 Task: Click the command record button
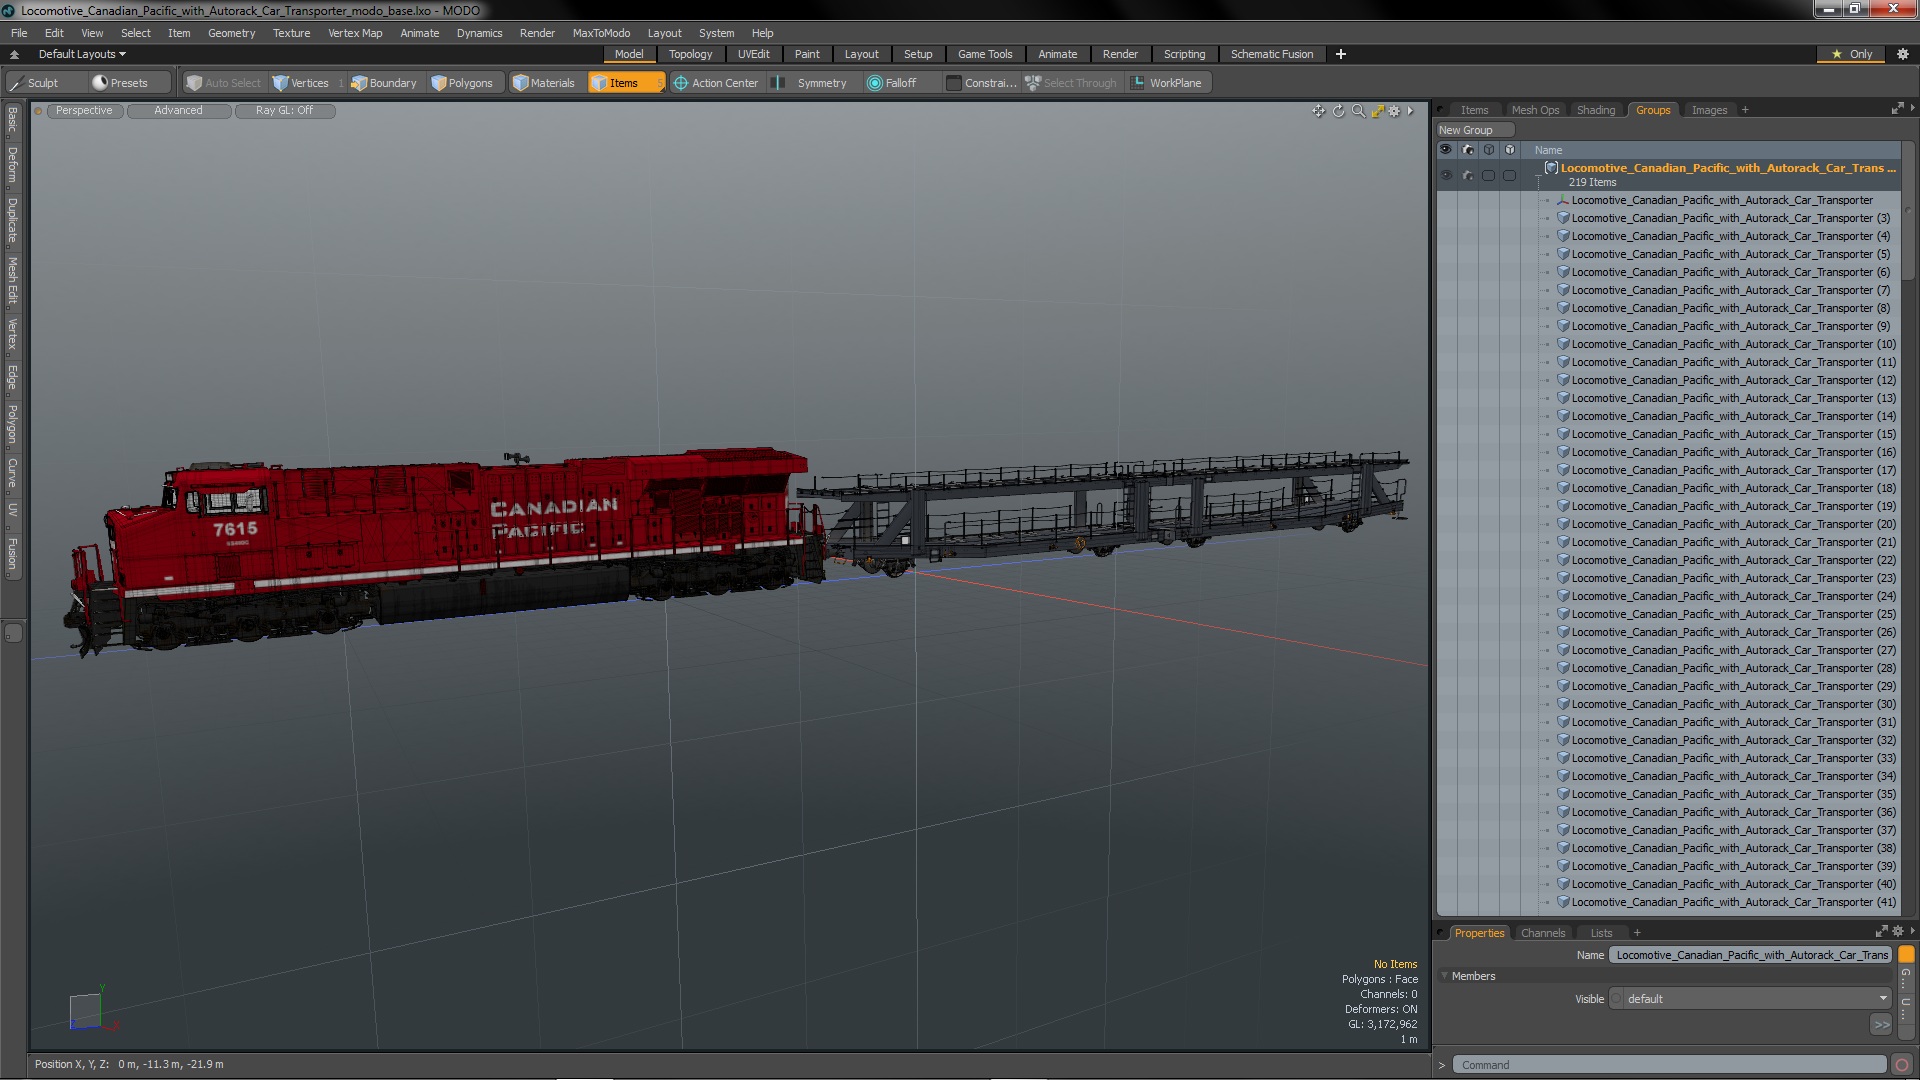(1902, 1065)
